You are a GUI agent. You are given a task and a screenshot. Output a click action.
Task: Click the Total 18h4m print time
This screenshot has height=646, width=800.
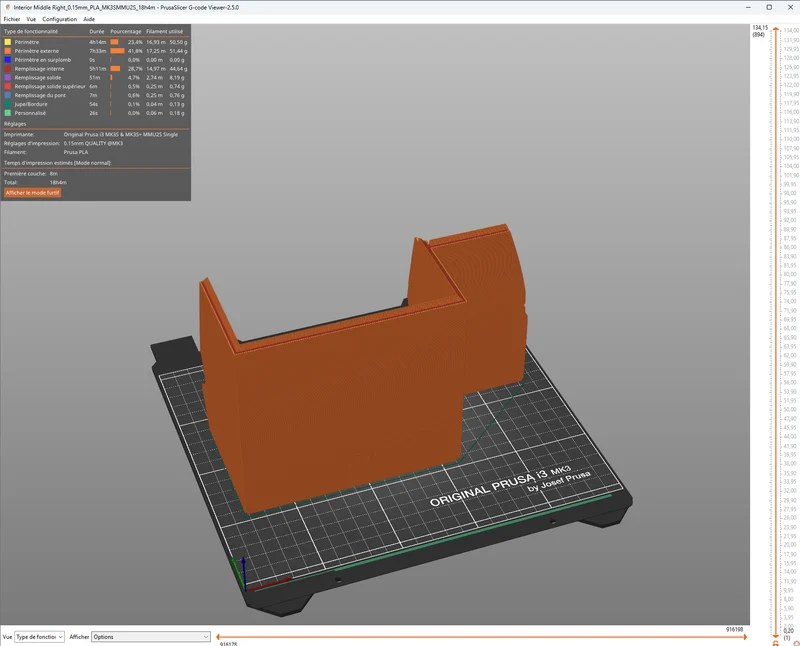tap(58, 182)
